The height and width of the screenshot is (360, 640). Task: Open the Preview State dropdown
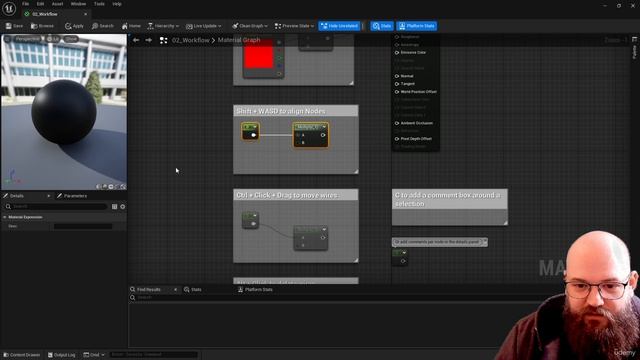tap(294, 26)
